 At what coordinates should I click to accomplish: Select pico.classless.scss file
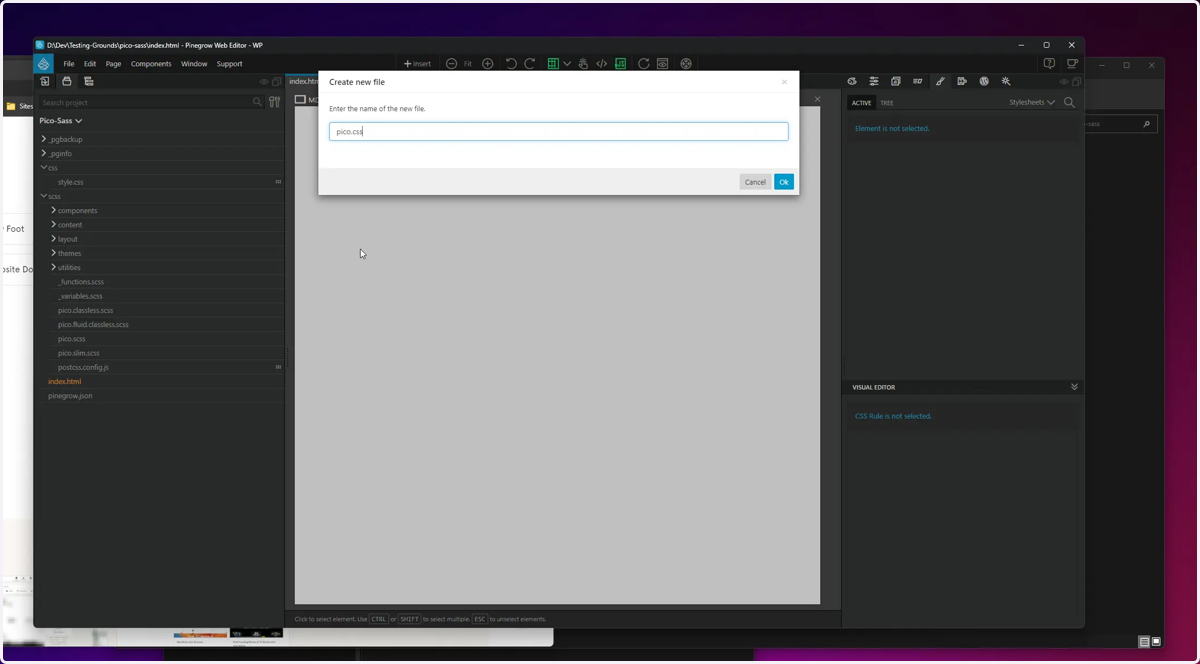click(85, 310)
